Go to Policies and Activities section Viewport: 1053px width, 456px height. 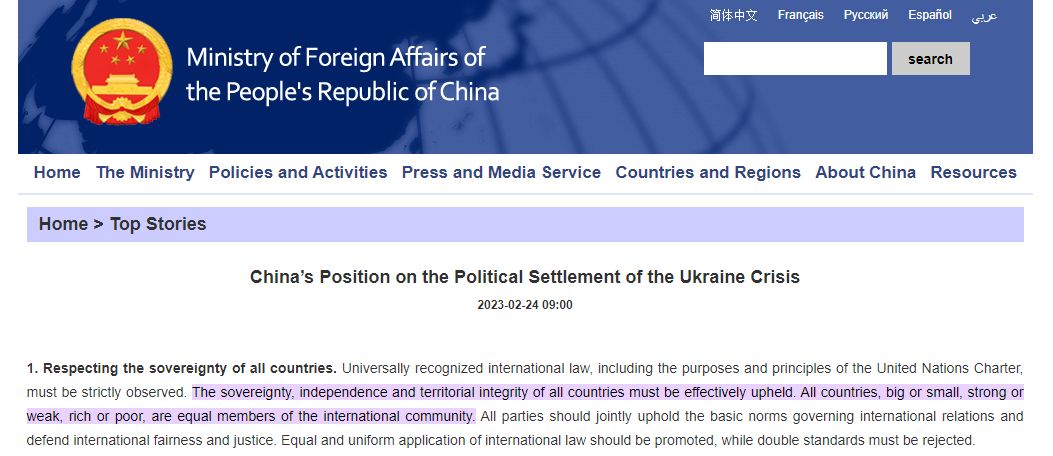click(298, 172)
